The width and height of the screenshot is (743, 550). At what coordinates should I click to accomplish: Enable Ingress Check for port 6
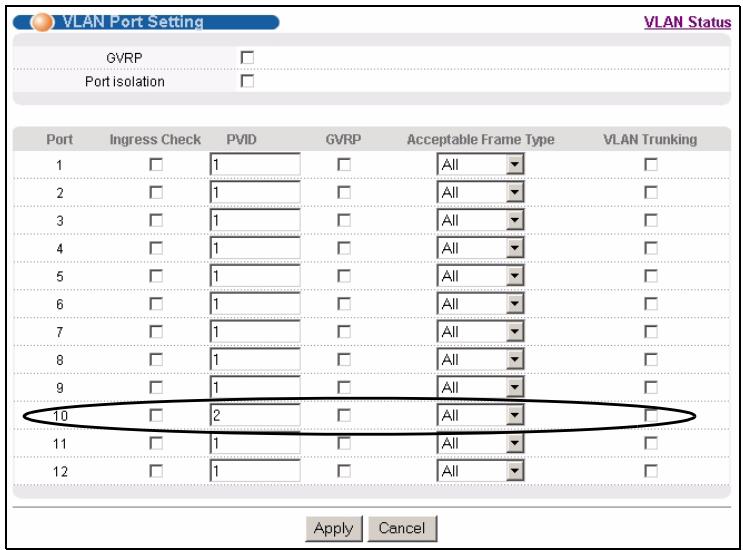coord(156,304)
